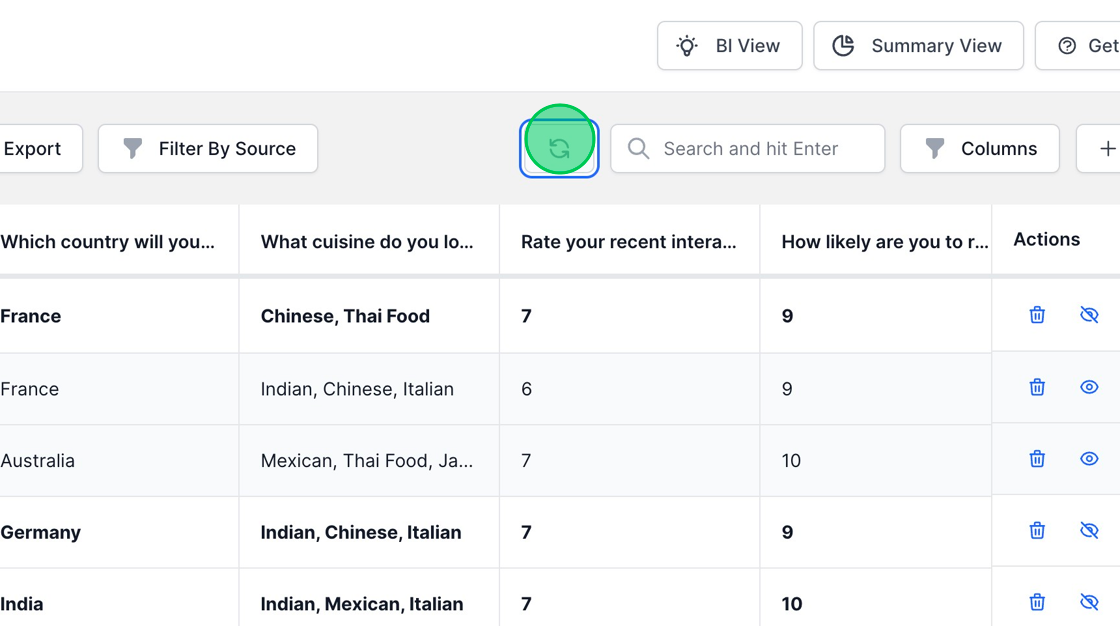The image size is (1120, 626).
Task: Unhide the bold France response via eye-off toggle
Action: [1089, 314]
